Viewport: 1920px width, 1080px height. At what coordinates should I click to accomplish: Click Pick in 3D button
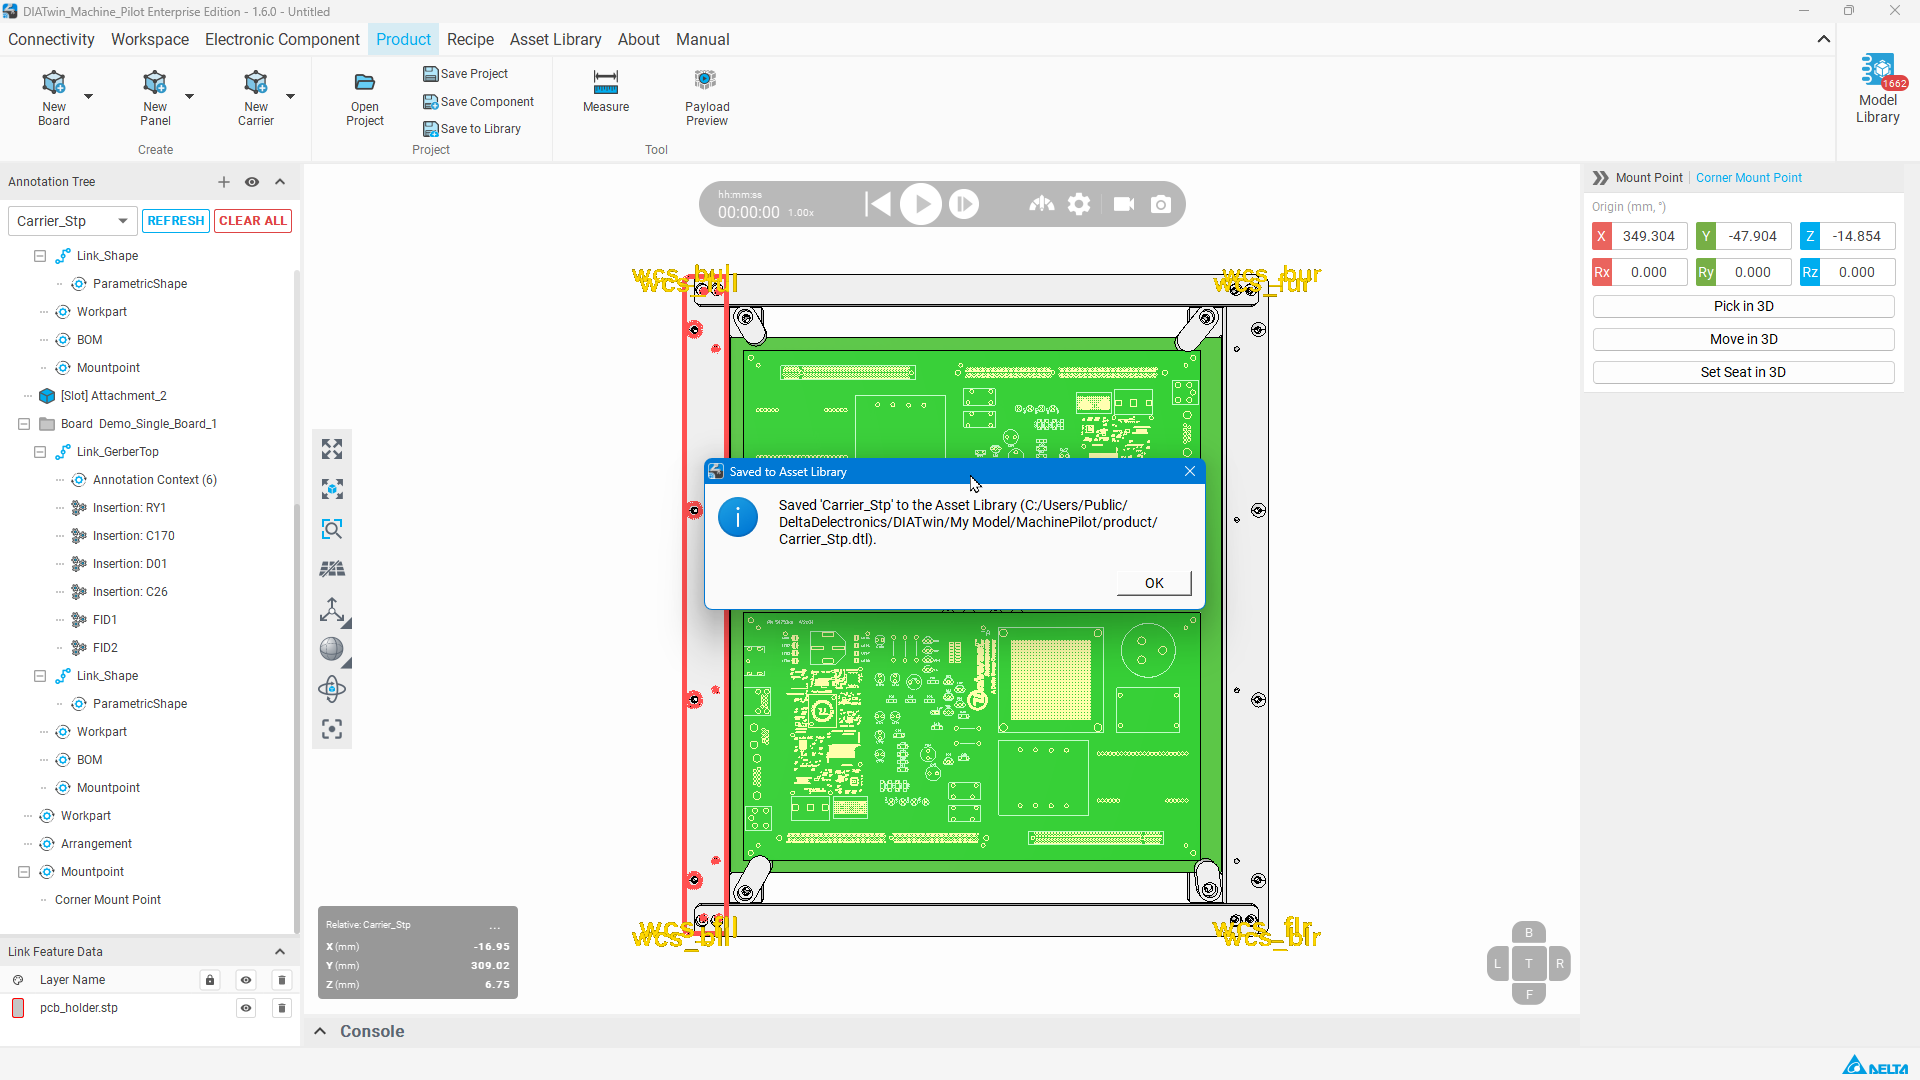pos(1743,306)
